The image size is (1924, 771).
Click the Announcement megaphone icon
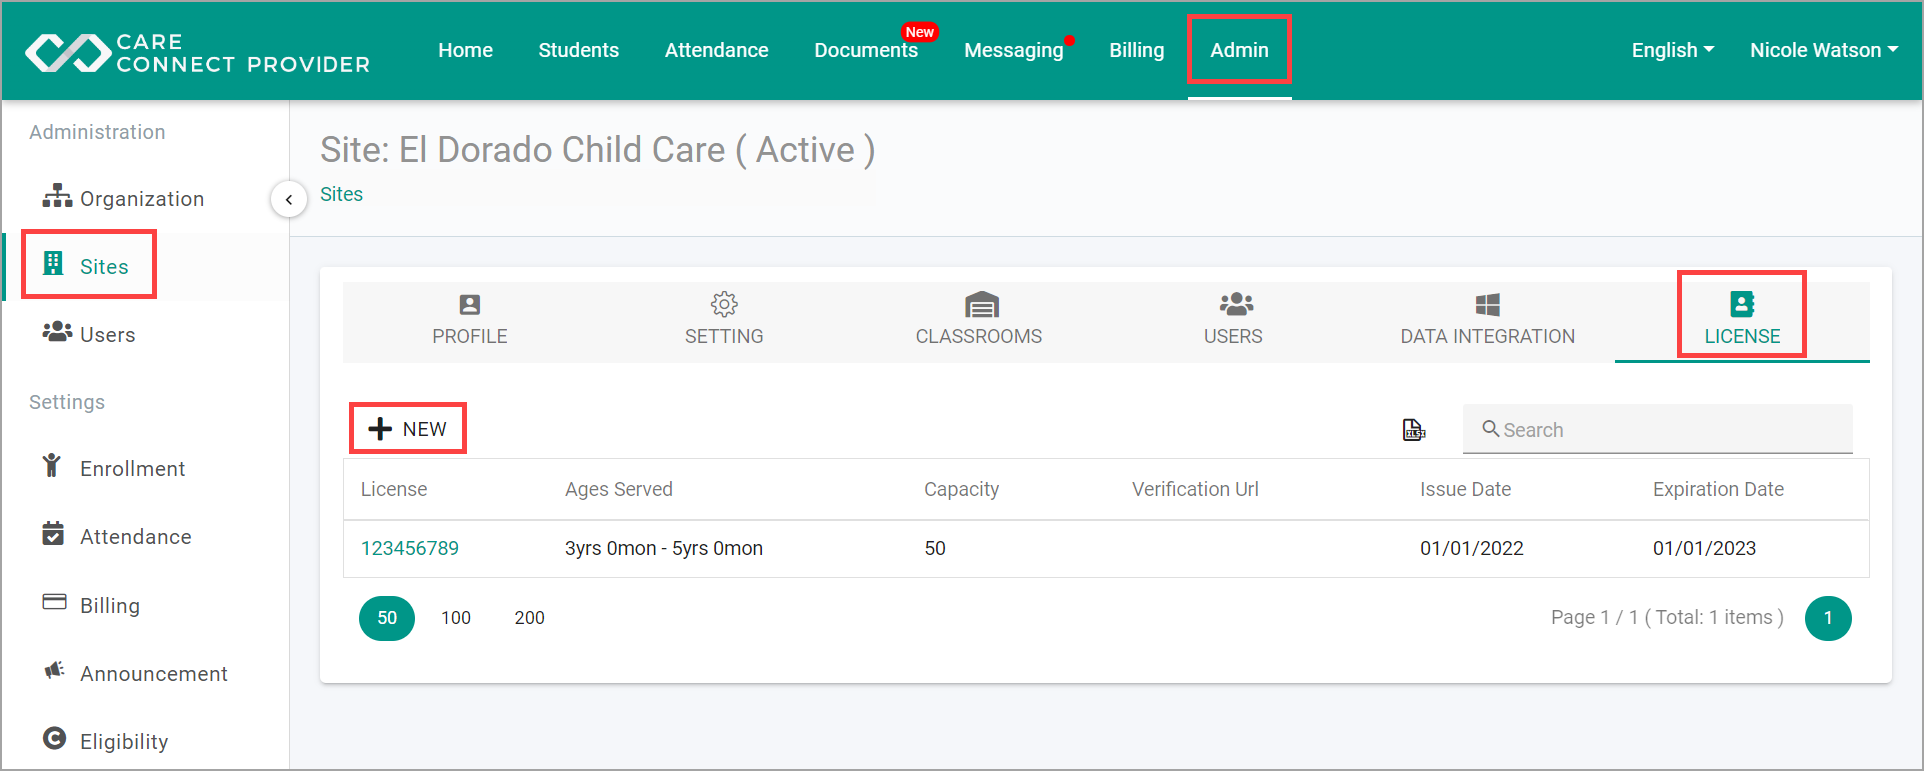(54, 671)
